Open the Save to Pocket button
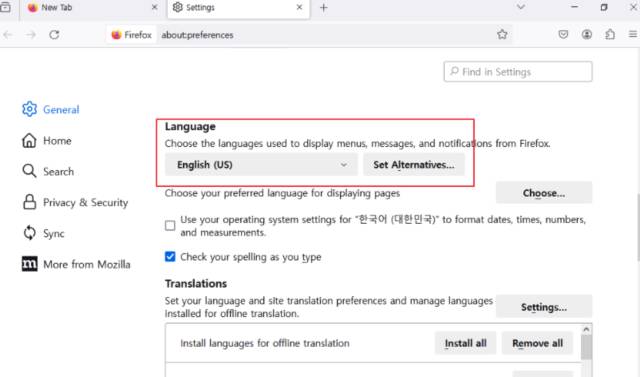The width and height of the screenshot is (640, 377). [563, 35]
